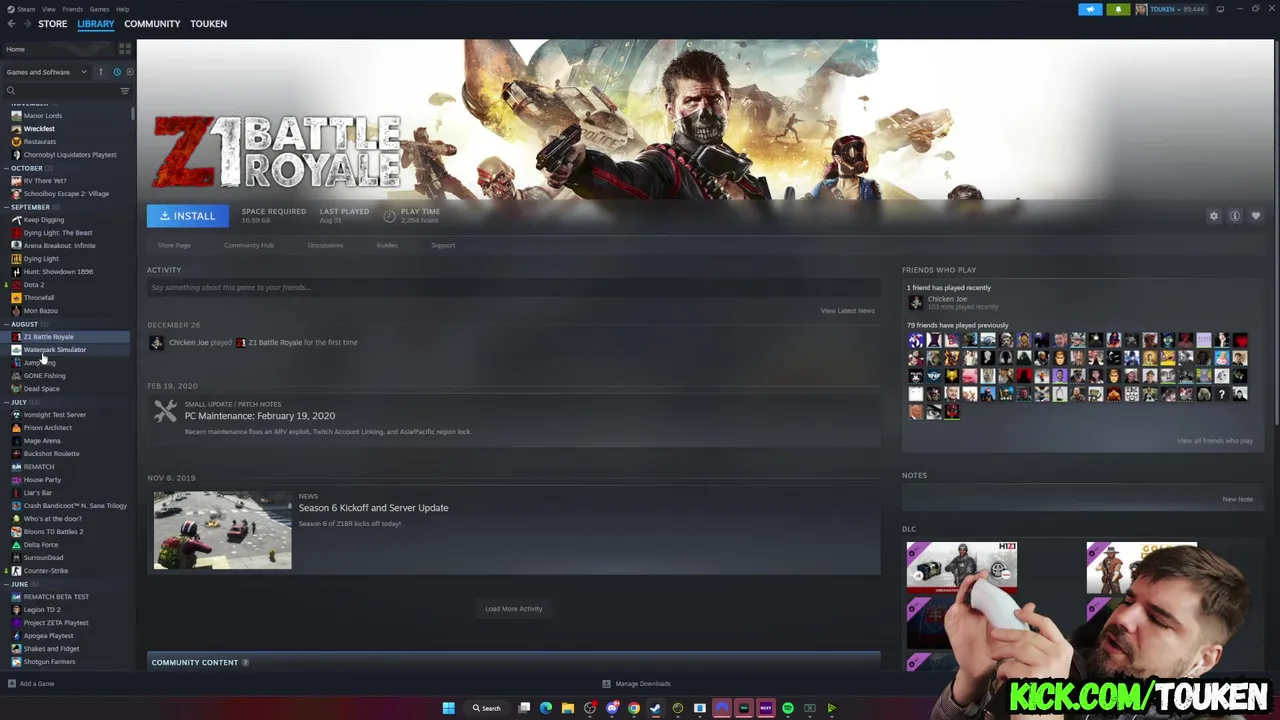Open Spotify from the taskbar

pos(788,708)
